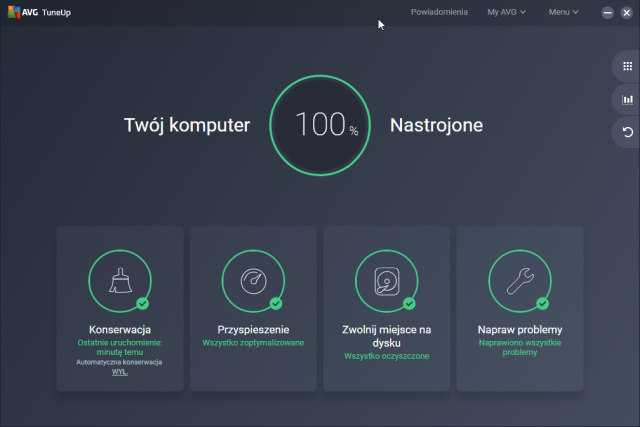Image resolution: width=640 pixels, height=427 pixels.
Task: Open Powiadomienia notifications
Action: coord(439,12)
